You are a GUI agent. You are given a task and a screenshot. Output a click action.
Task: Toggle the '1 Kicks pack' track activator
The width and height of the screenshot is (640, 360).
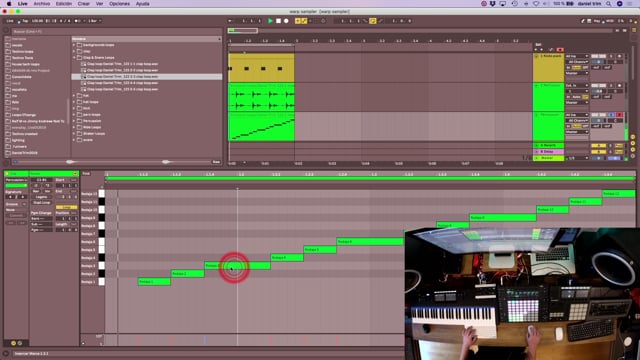pyautogui.click(x=598, y=56)
